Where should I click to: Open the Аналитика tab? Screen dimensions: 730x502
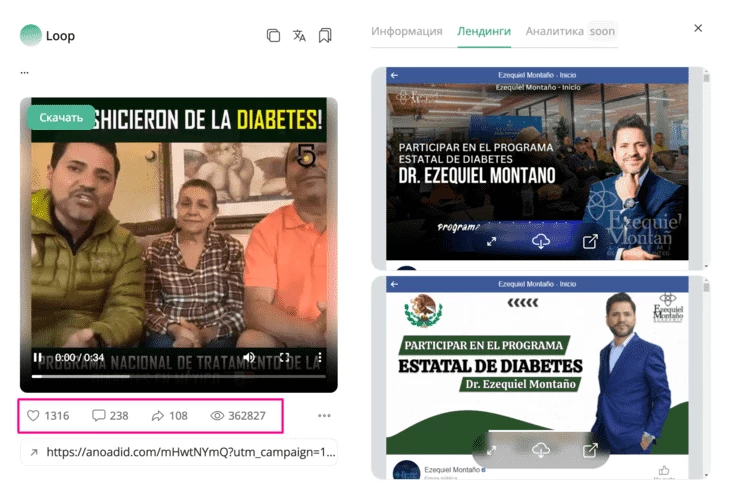(554, 31)
